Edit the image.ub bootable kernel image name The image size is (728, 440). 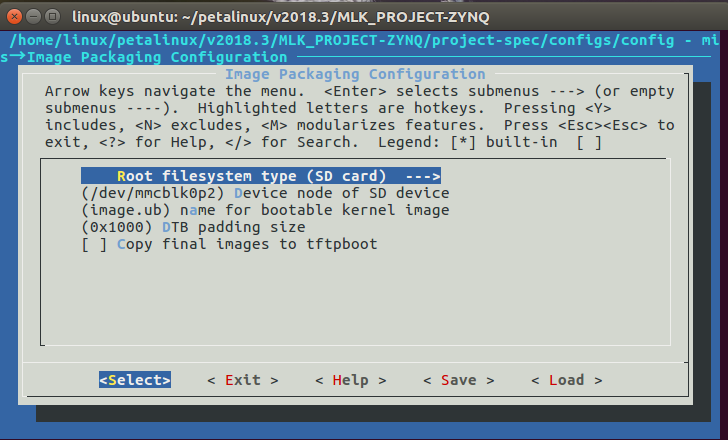tap(266, 210)
